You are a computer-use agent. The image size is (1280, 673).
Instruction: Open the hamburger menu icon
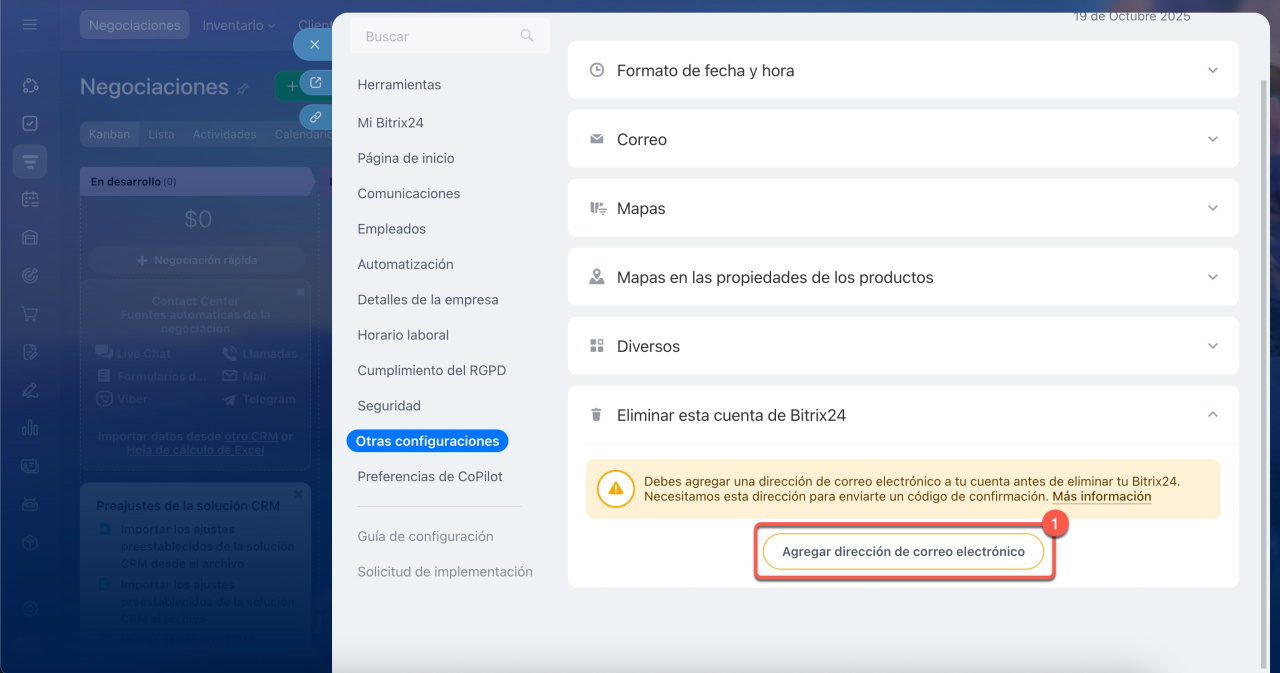30,24
